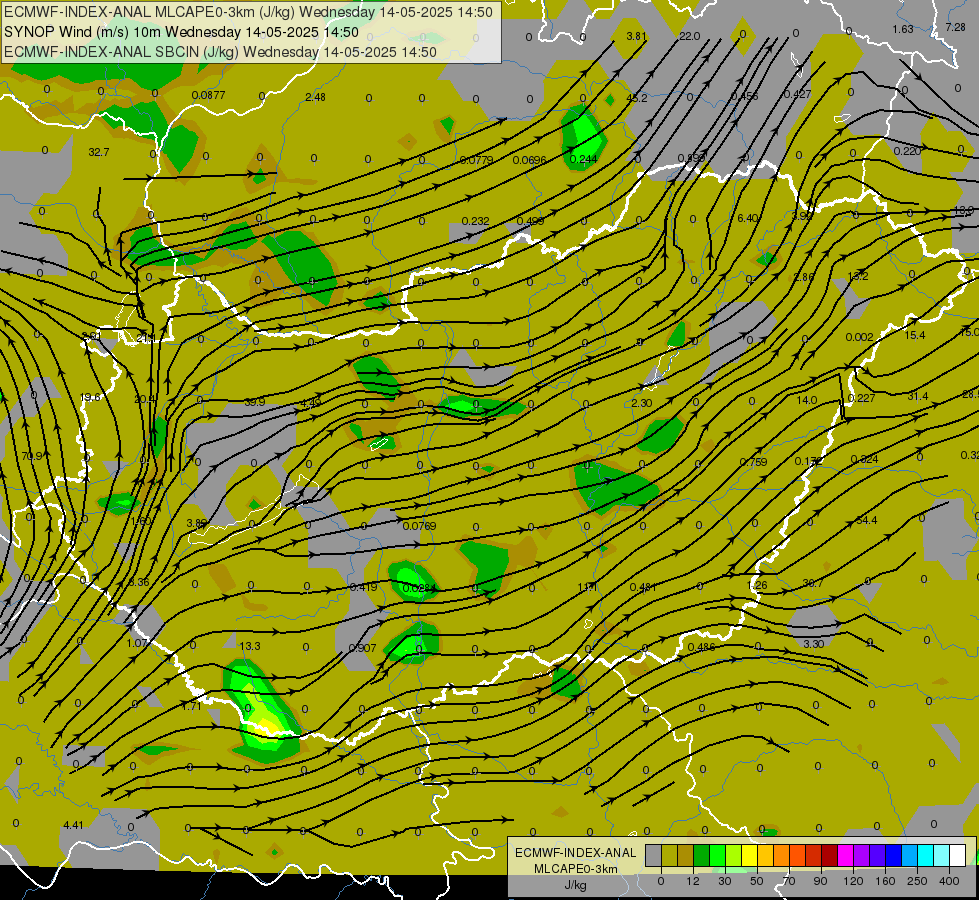
Task: Click the olive swatch in the legend
Action: point(670,855)
